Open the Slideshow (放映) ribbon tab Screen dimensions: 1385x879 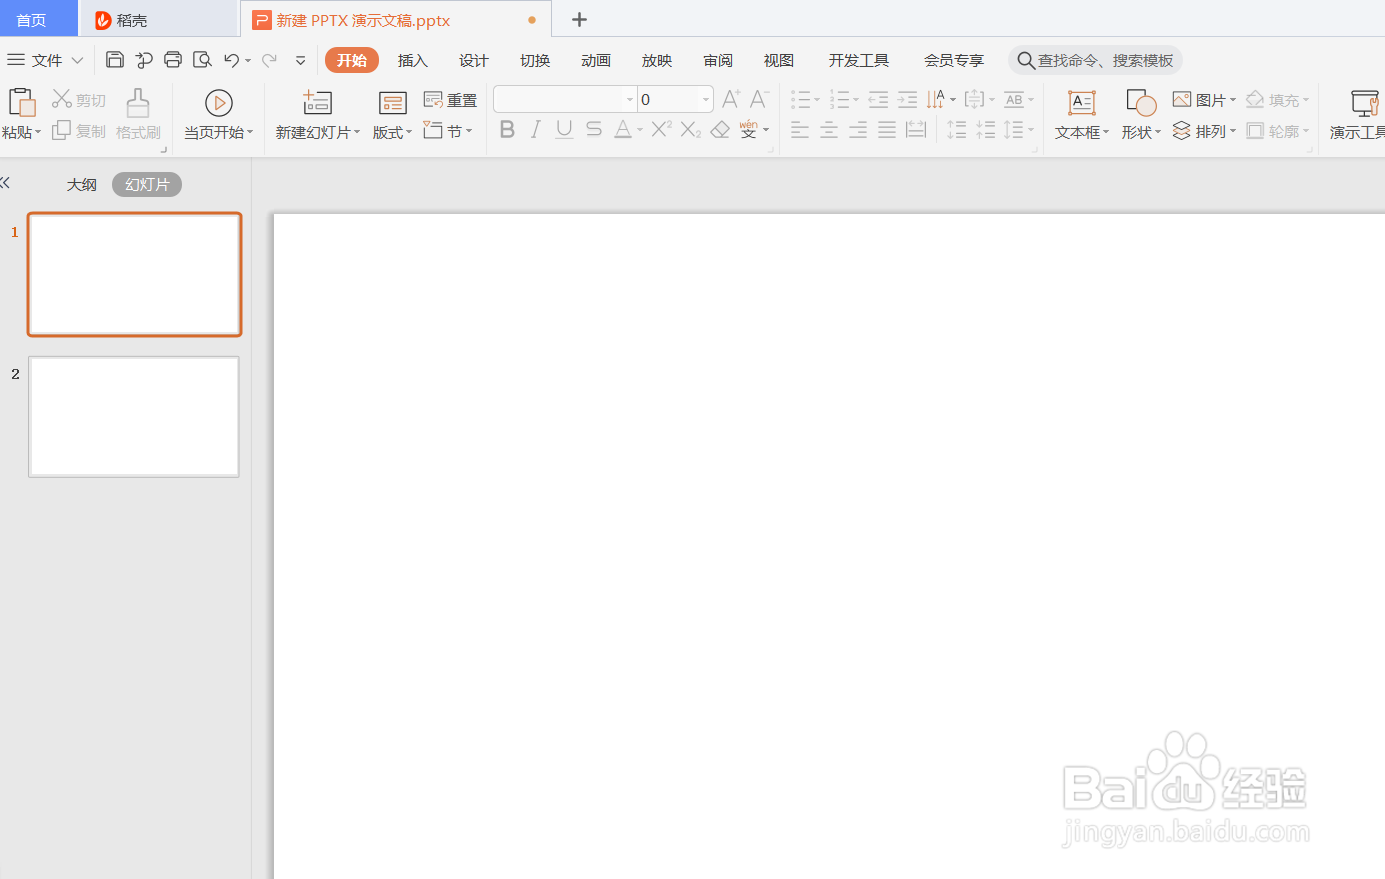point(657,61)
